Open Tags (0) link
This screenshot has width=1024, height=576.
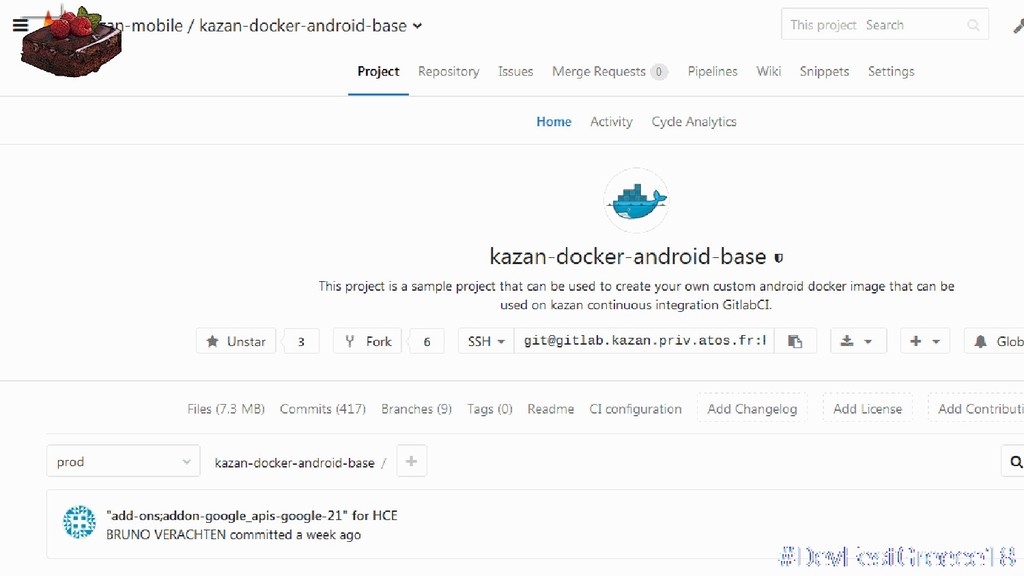[490, 409]
